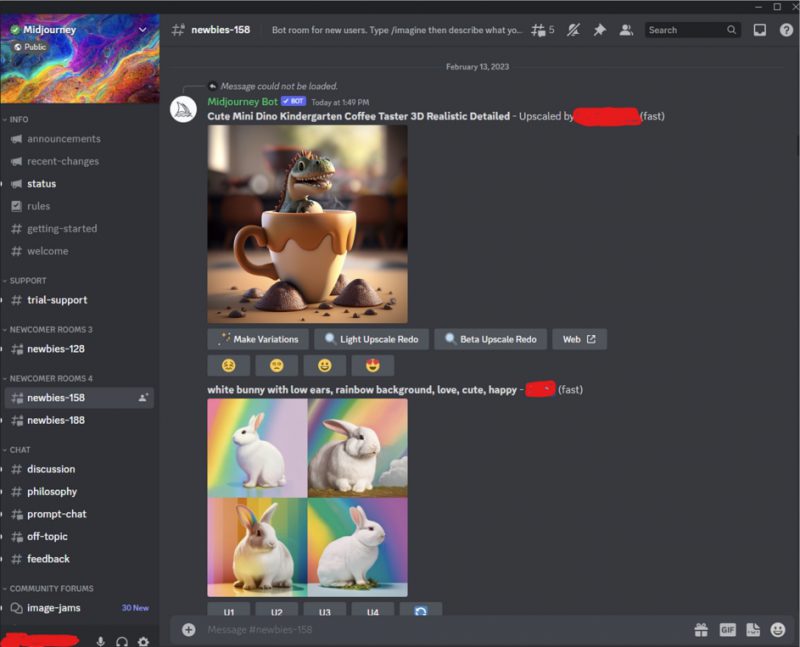
Task: Open the emoji picker in message bar
Action: click(778, 630)
